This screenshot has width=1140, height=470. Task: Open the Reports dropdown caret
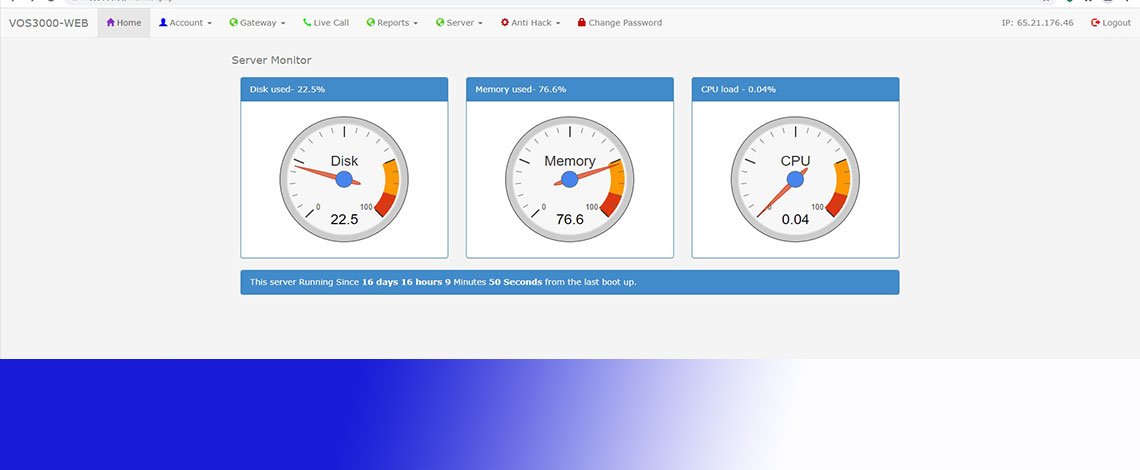(416, 24)
